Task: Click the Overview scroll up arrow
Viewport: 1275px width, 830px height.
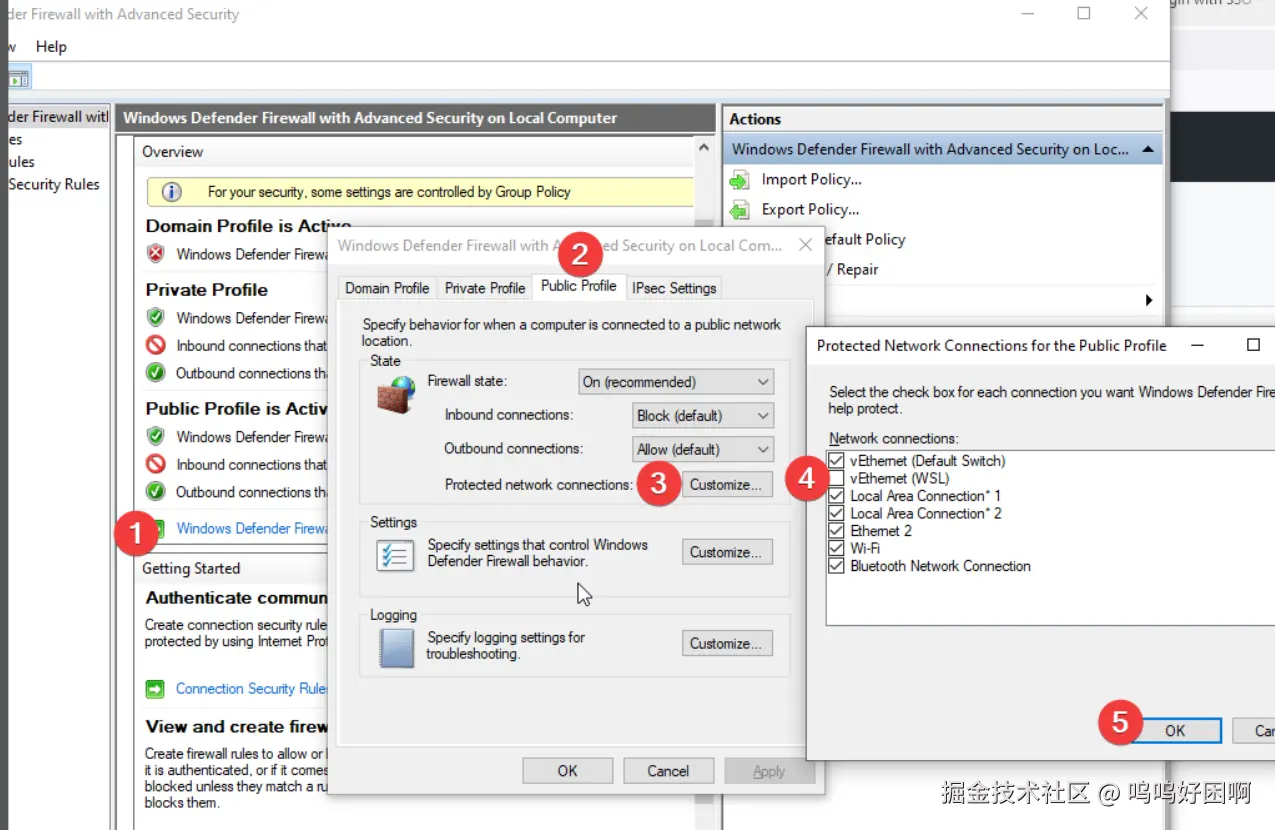Action: [705, 148]
